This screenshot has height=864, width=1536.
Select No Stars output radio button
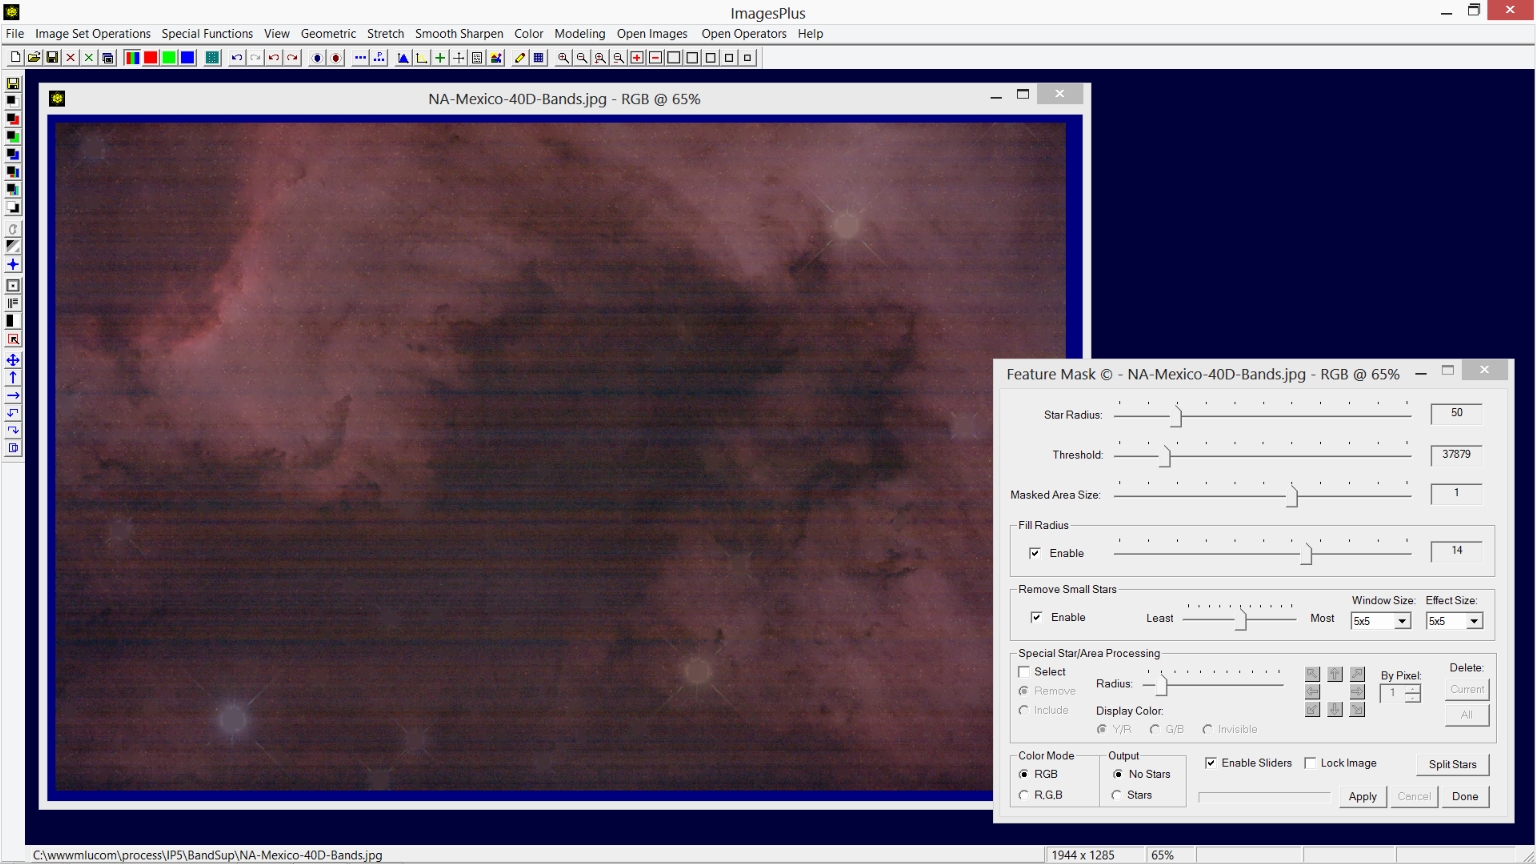[x=1118, y=774]
